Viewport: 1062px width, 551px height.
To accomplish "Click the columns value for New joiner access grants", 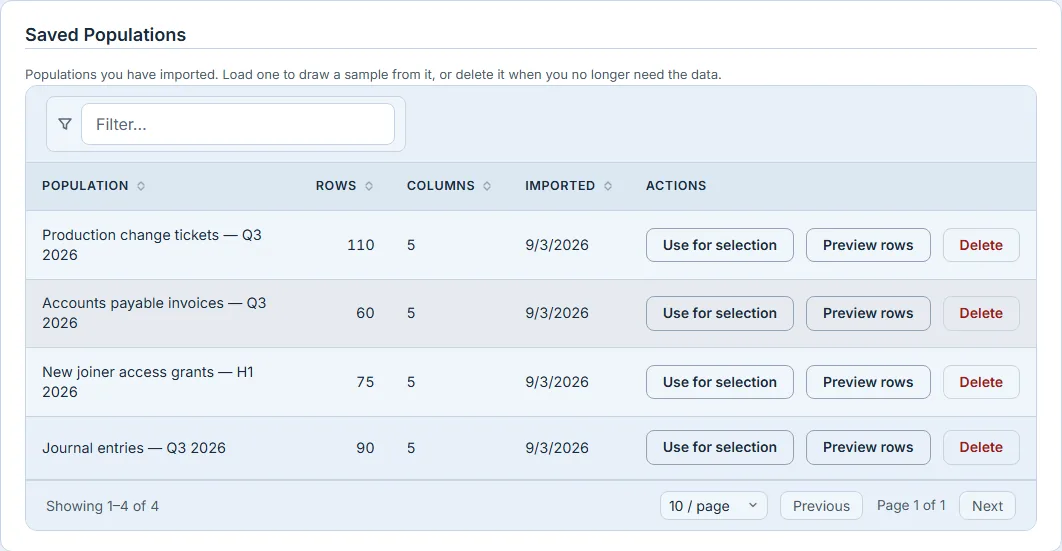I will (411, 382).
